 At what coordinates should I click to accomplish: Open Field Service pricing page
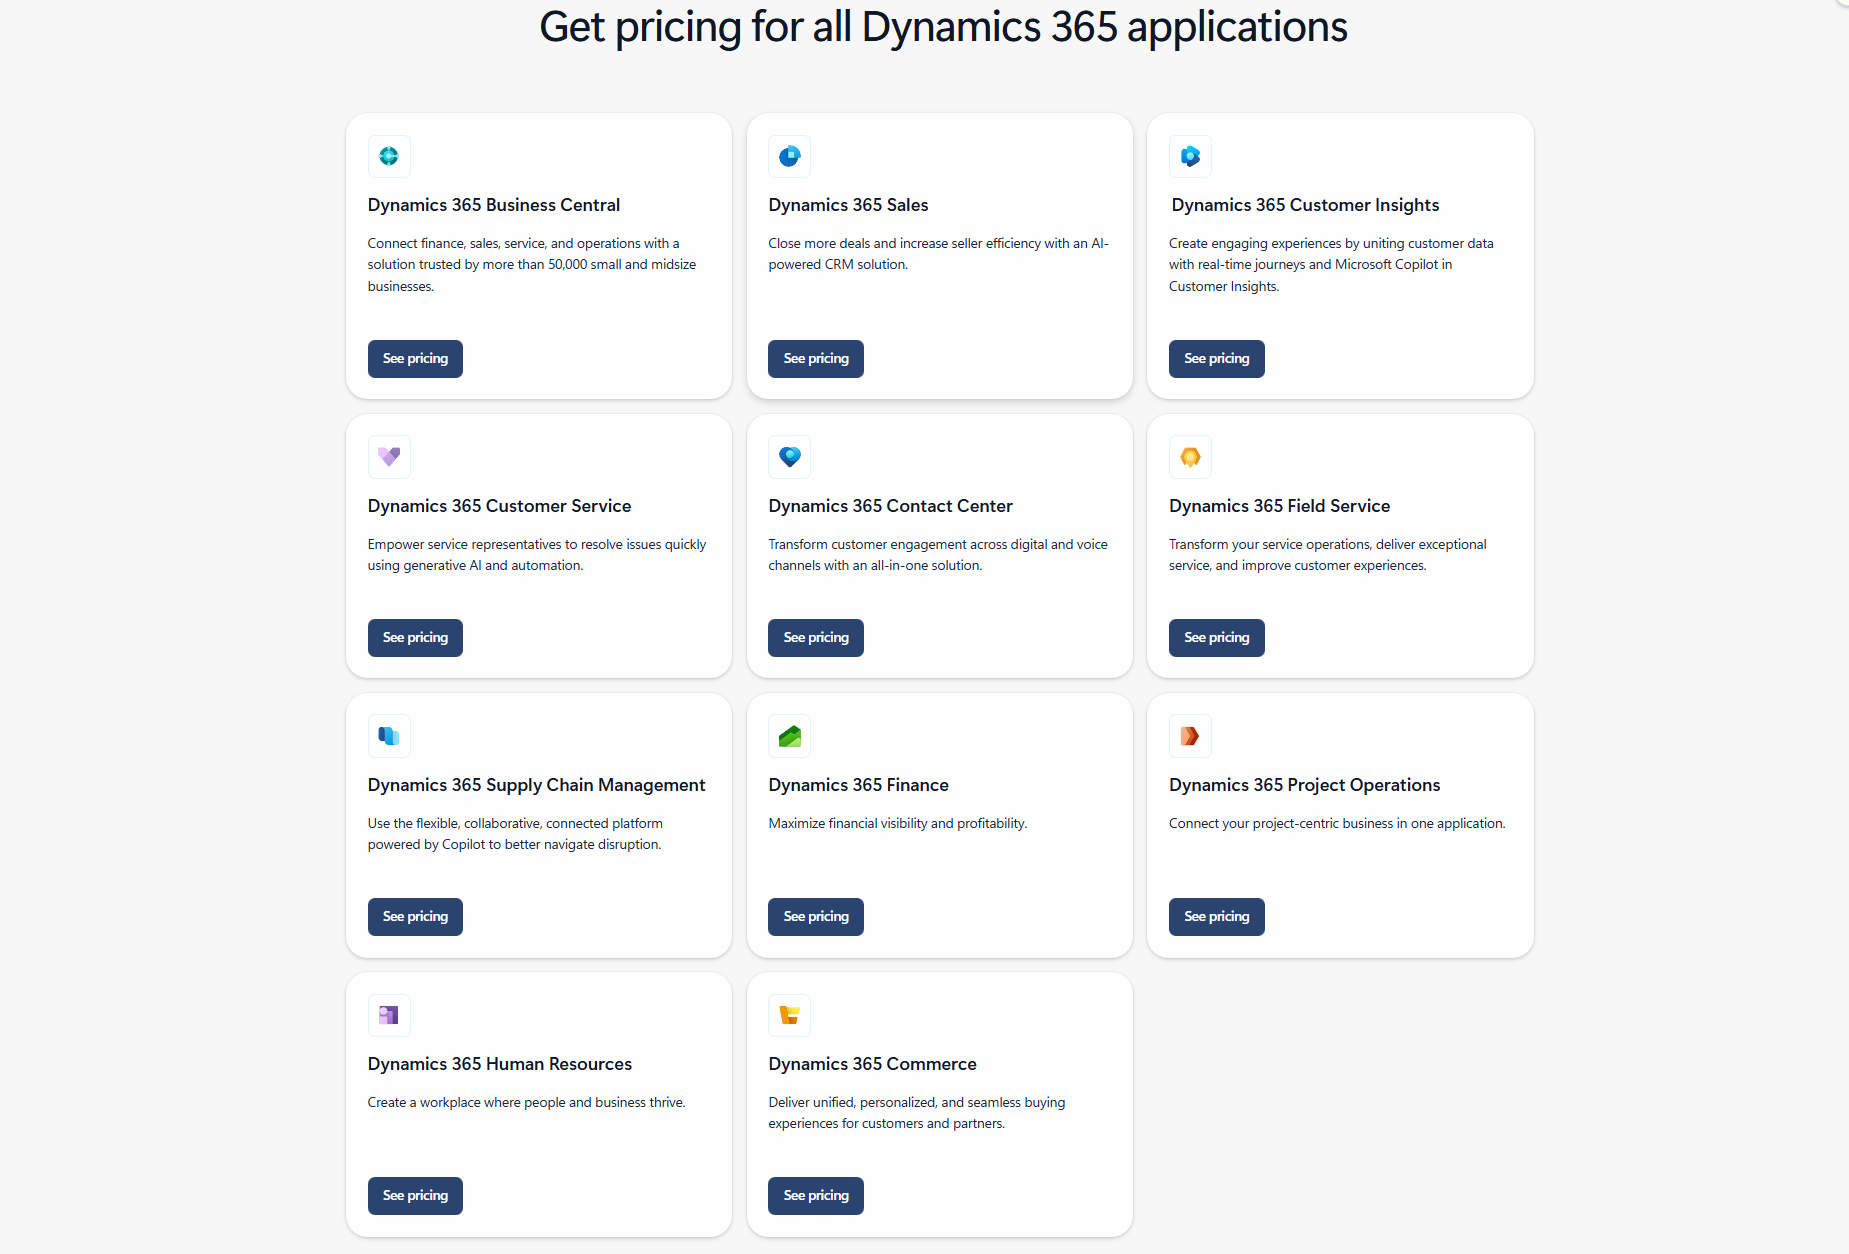[x=1216, y=638]
